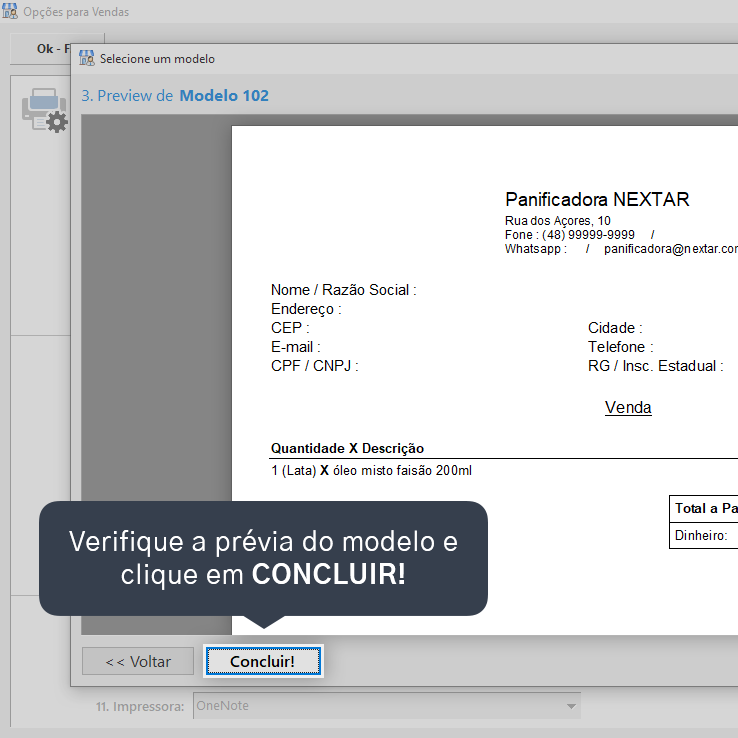Click the Quantidade X Descrição header
Image resolution: width=738 pixels, height=738 pixels.
(347, 448)
